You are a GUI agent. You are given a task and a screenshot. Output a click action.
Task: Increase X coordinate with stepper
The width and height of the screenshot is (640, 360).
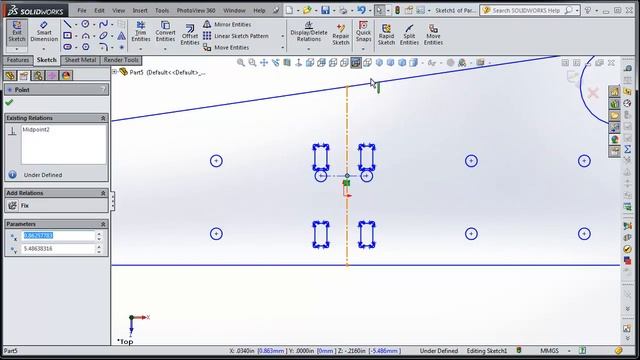click(99, 233)
